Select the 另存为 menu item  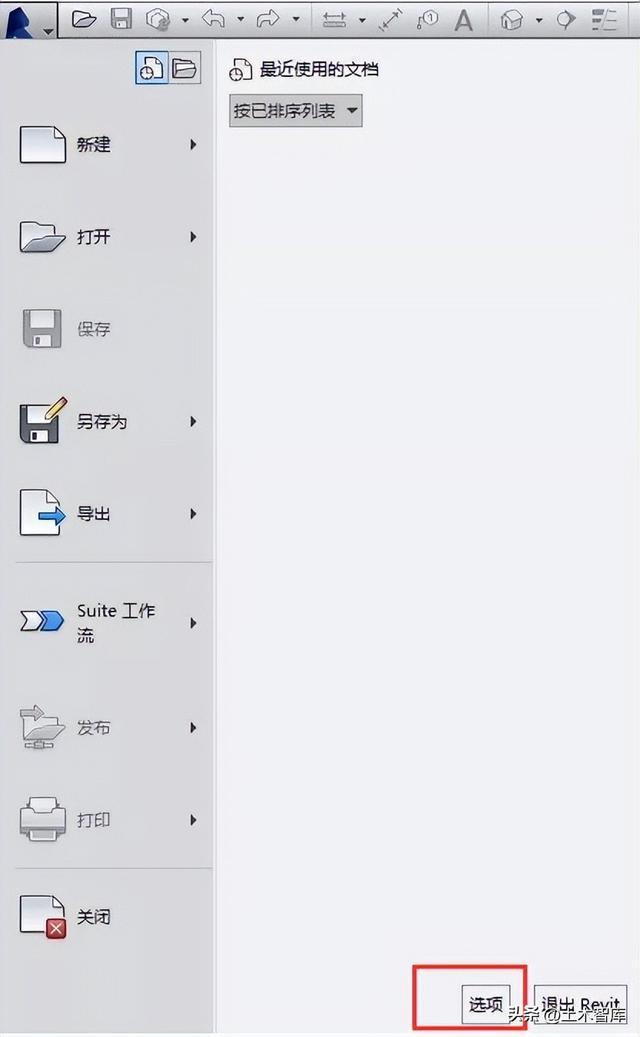coord(109,421)
